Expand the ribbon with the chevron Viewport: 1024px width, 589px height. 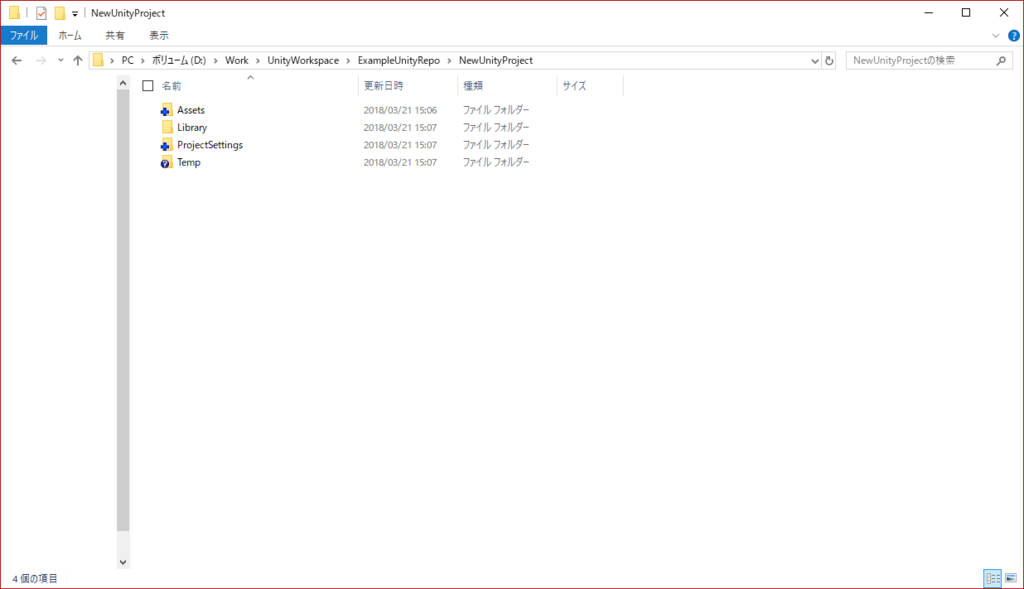[995, 36]
